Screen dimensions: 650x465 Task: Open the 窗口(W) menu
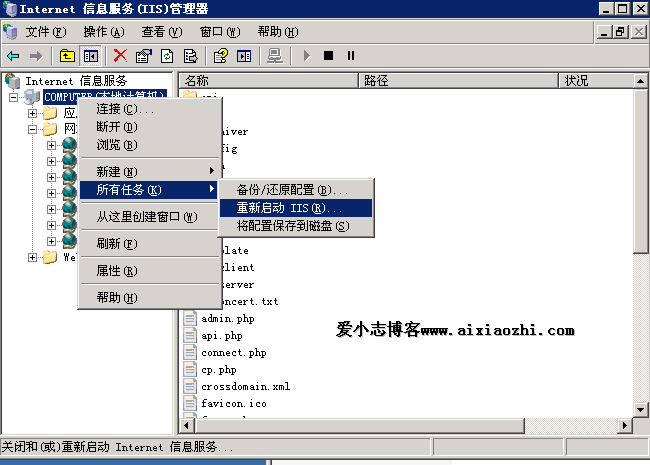point(220,32)
